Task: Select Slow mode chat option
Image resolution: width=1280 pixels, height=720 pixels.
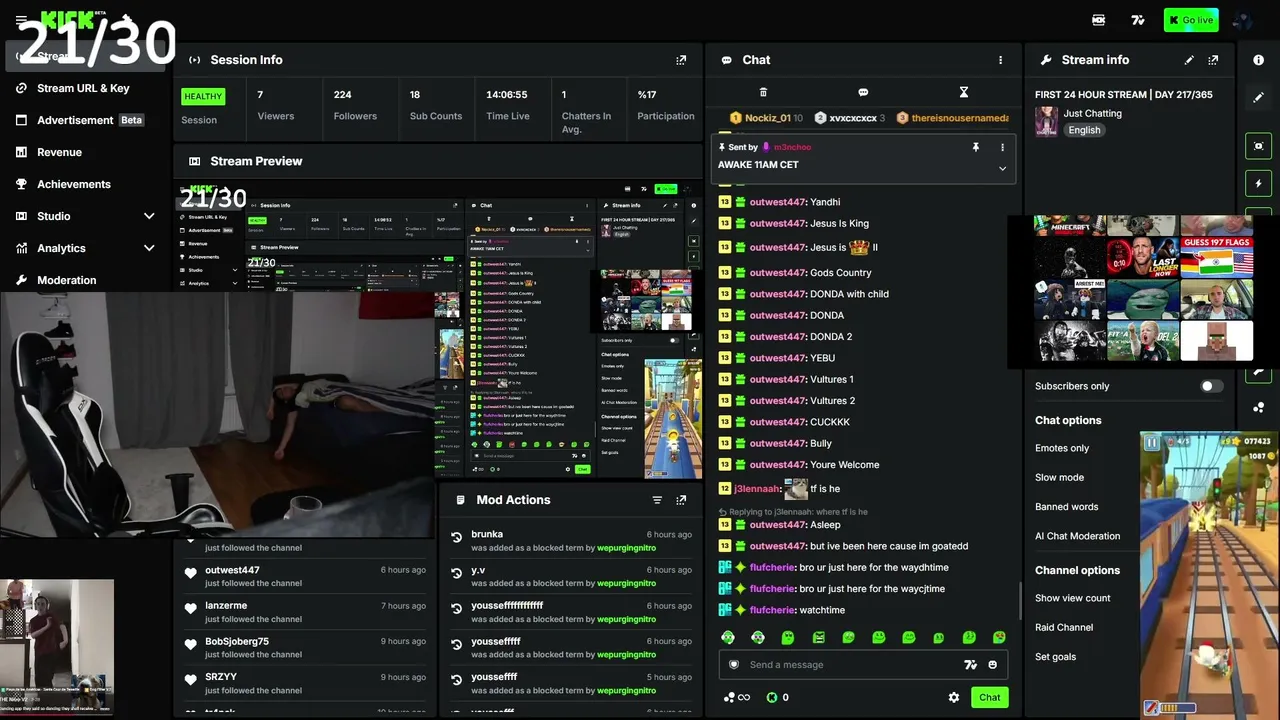Action: [x=1059, y=477]
